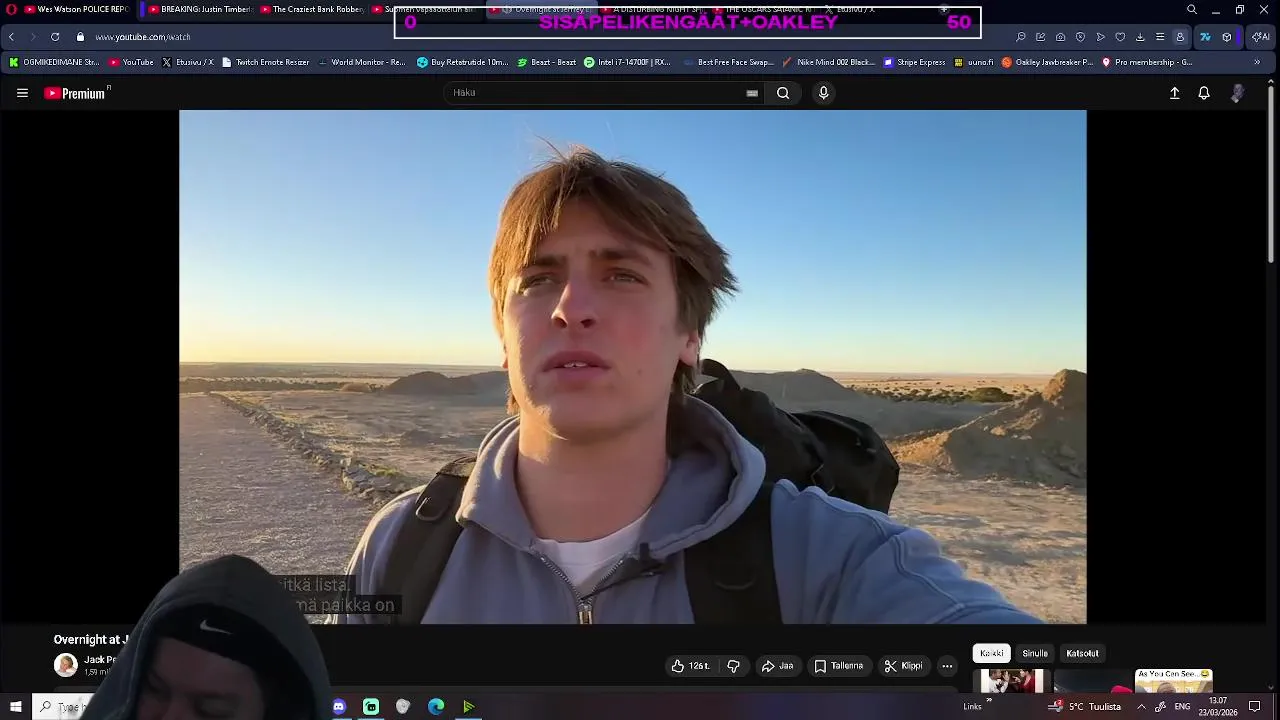Open Beazt - Beazt bookmark

coord(547,62)
